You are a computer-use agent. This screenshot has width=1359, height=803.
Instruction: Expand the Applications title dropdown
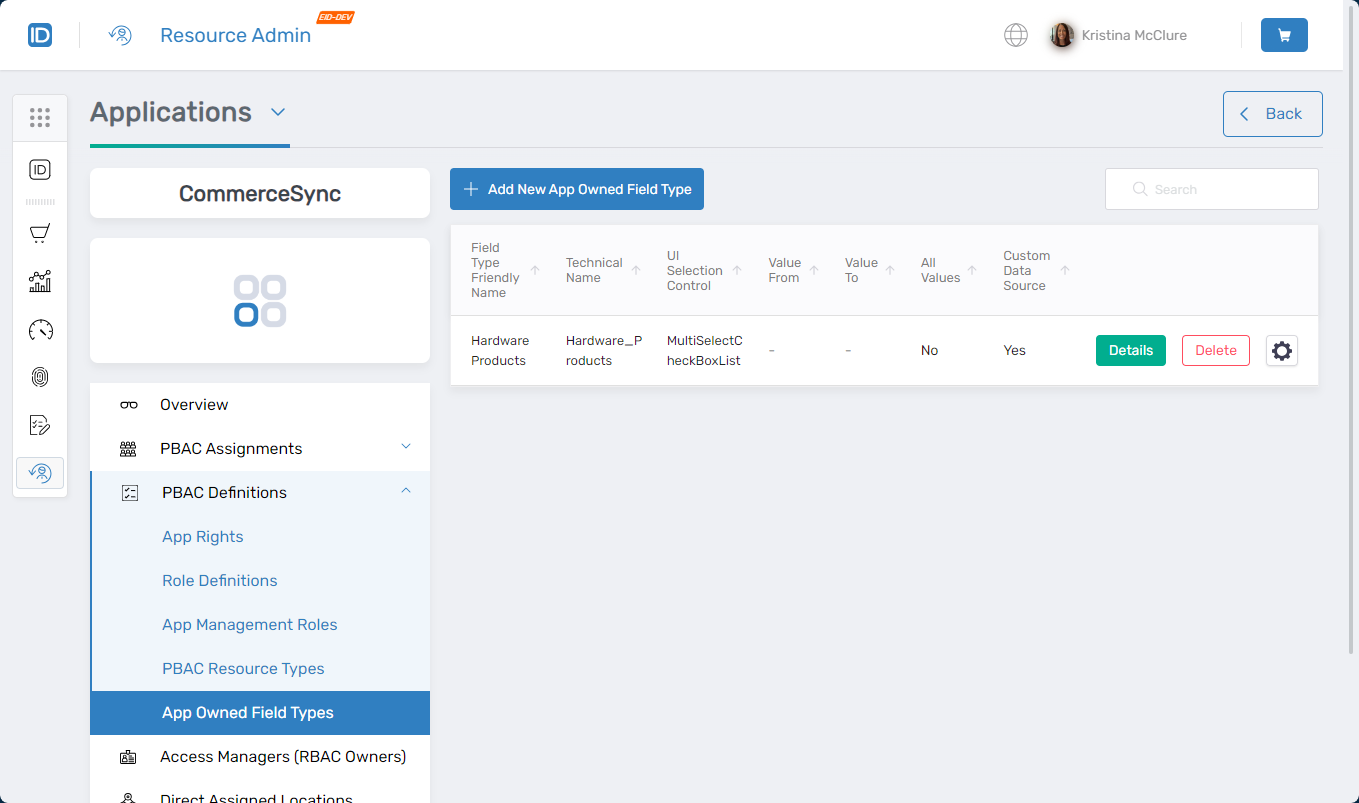[278, 112]
